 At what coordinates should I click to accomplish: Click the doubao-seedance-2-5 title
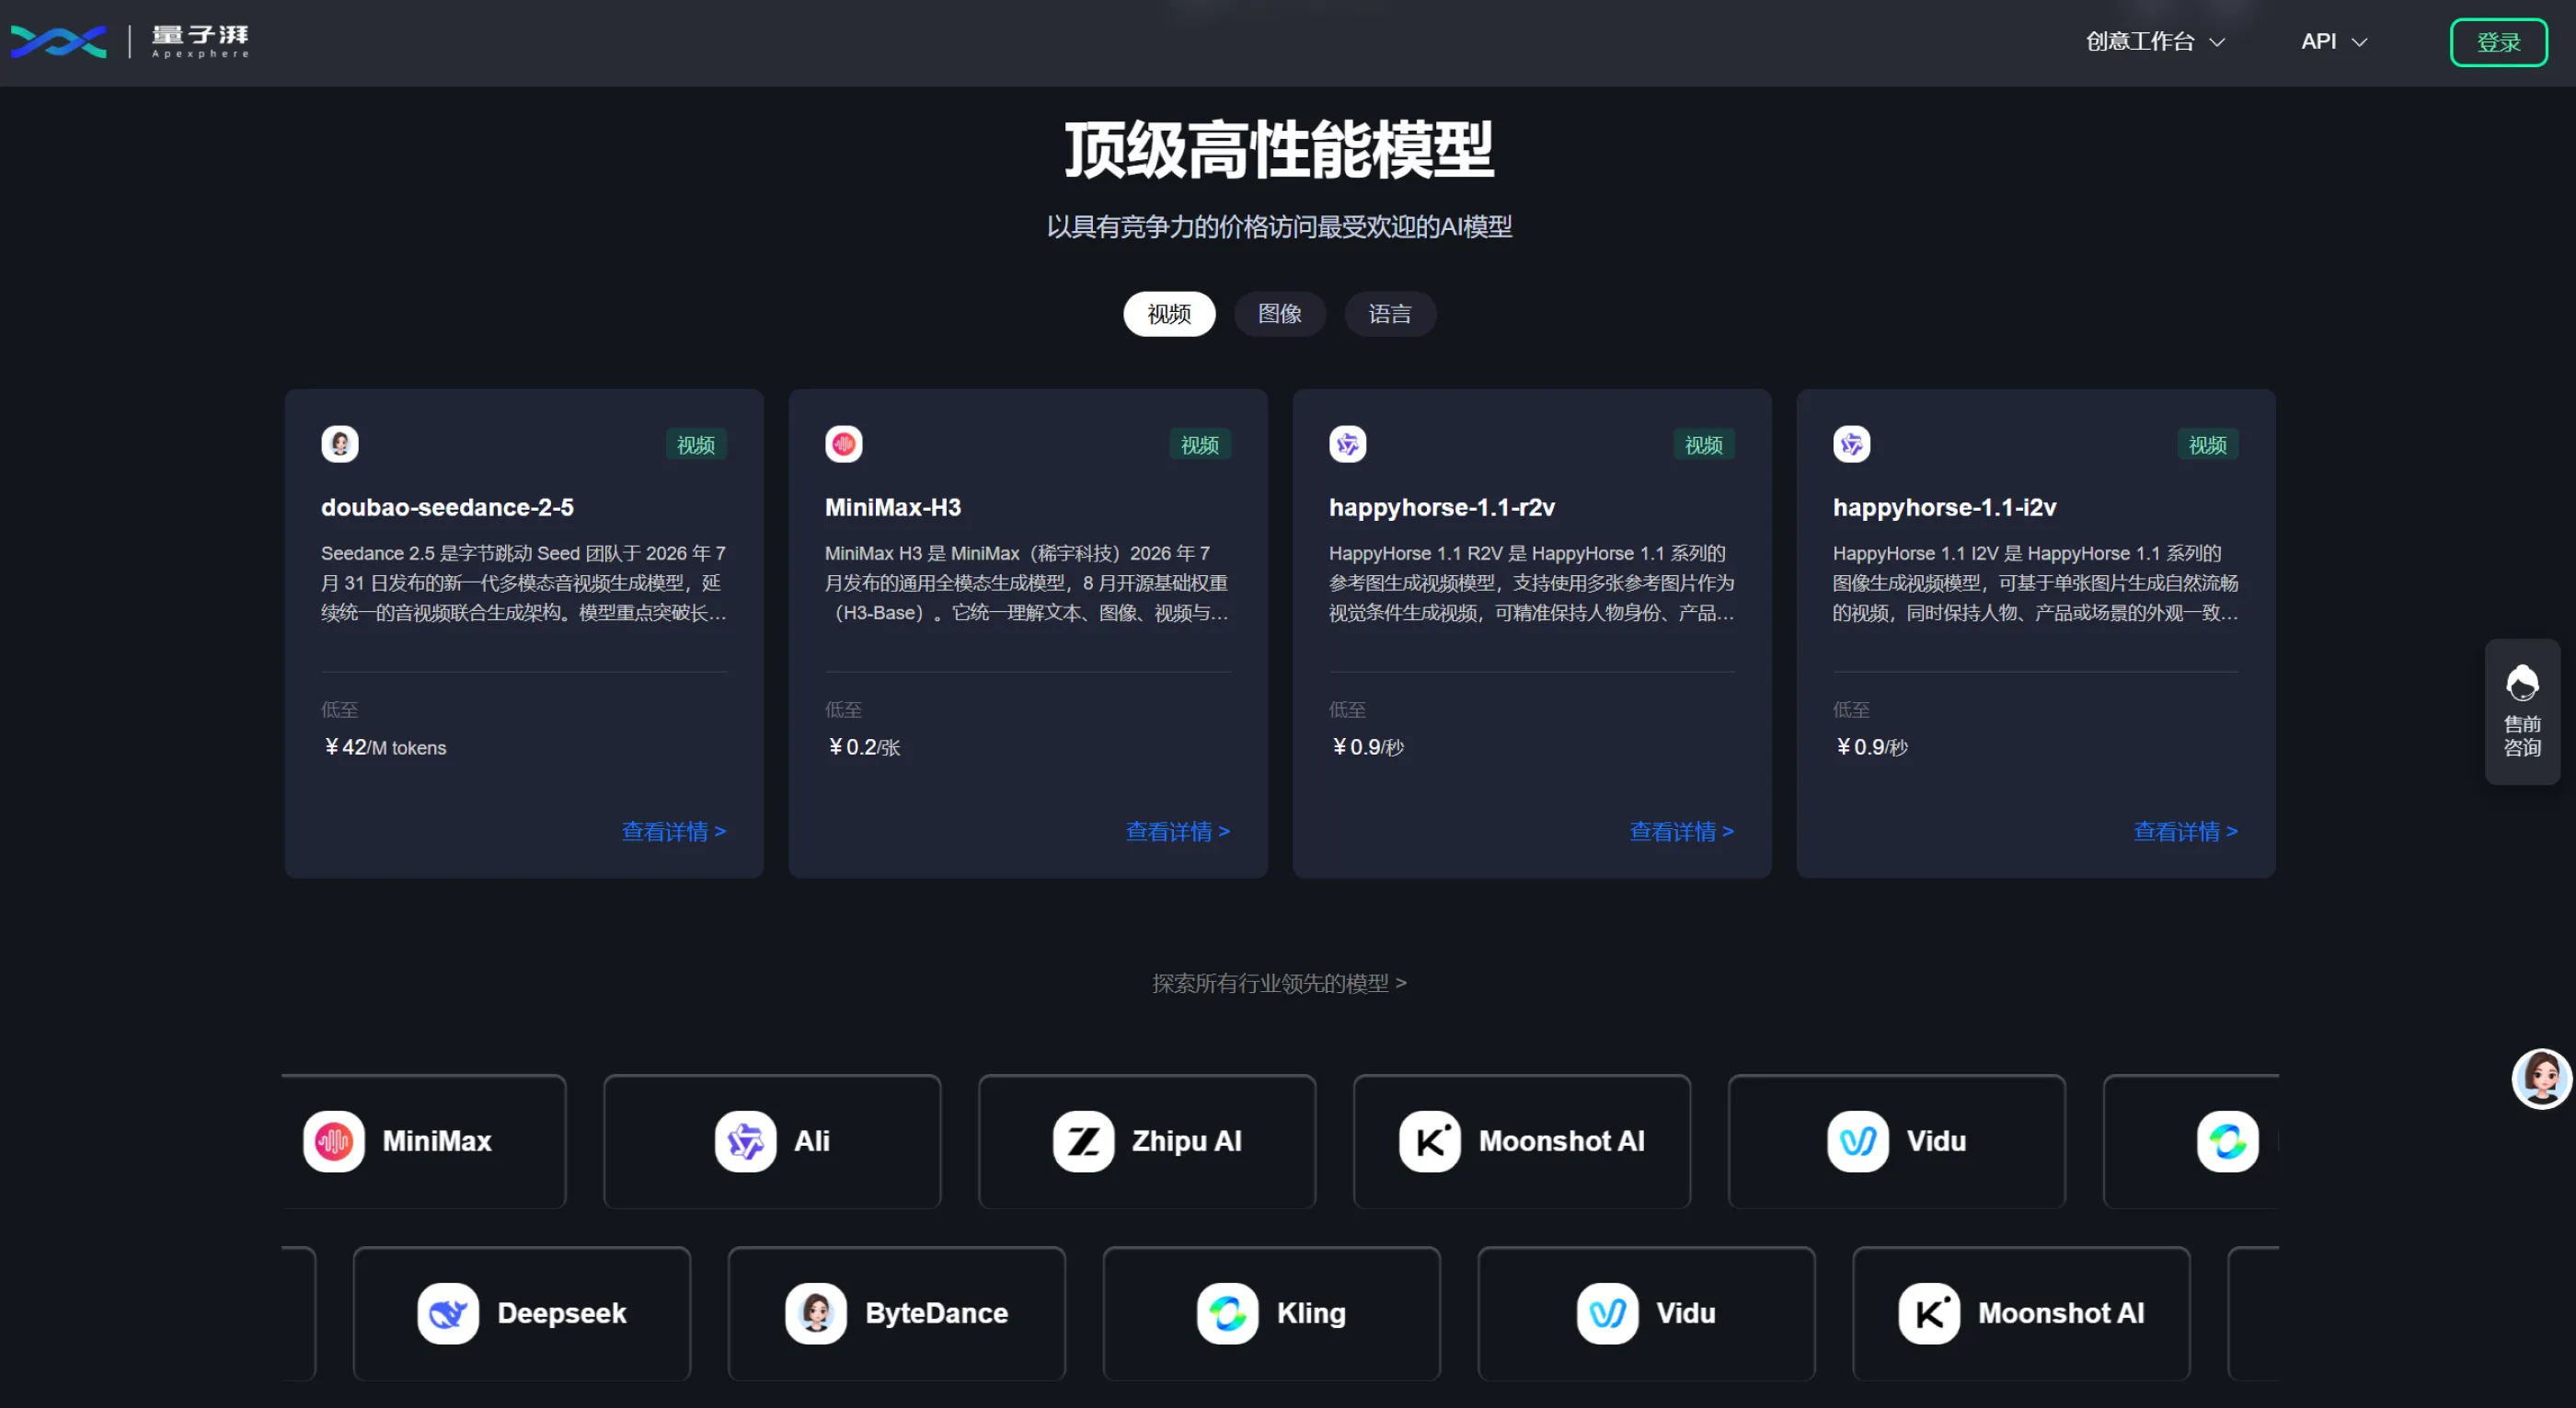click(x=447, y=507)
